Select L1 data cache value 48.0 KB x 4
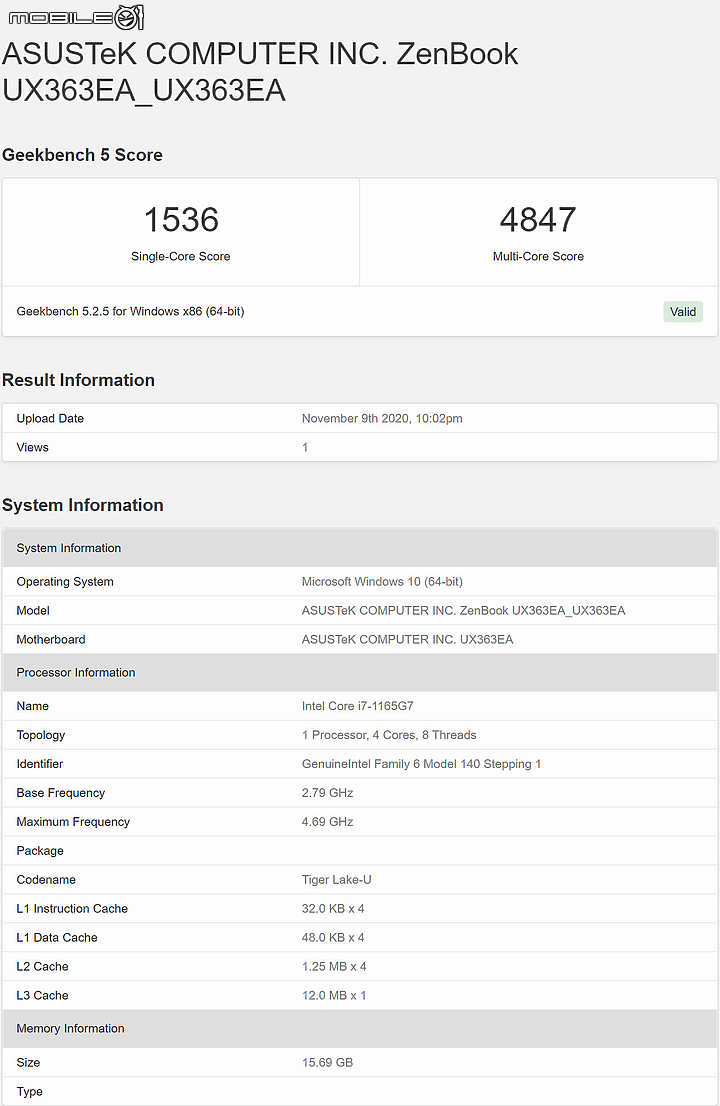The image size is (720, 1106). point(333,937)
